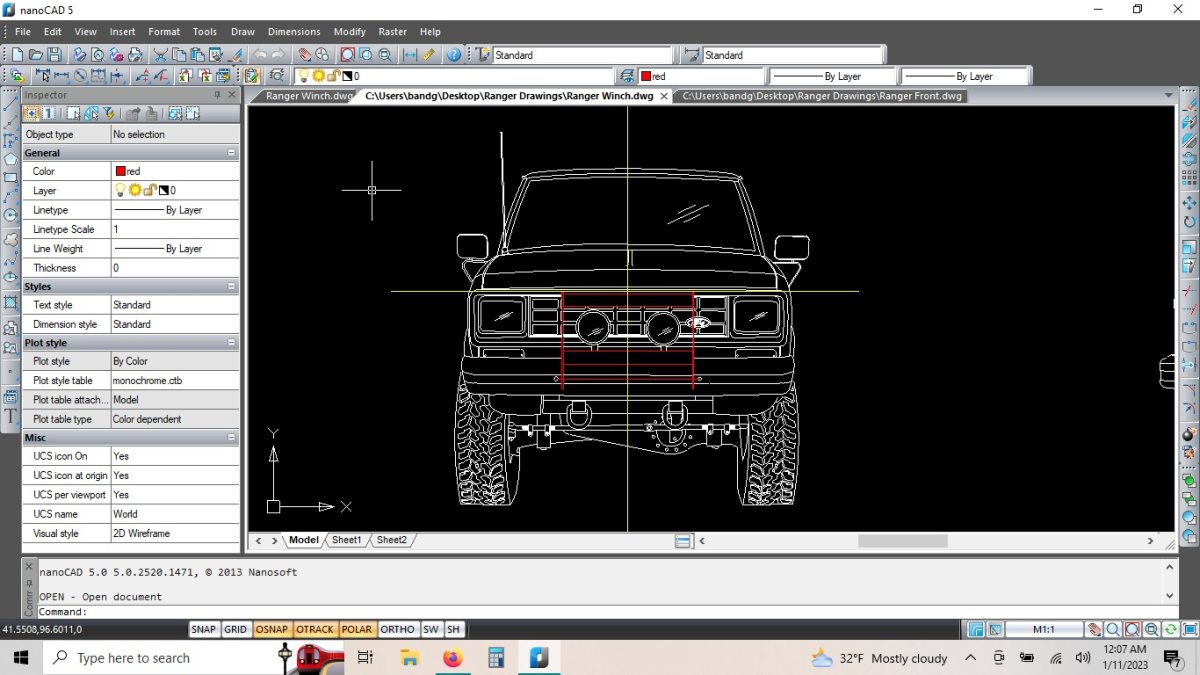Open the linetype By Layer dropdown
This screenshot has width=1200, height=675.
[831, 76]
